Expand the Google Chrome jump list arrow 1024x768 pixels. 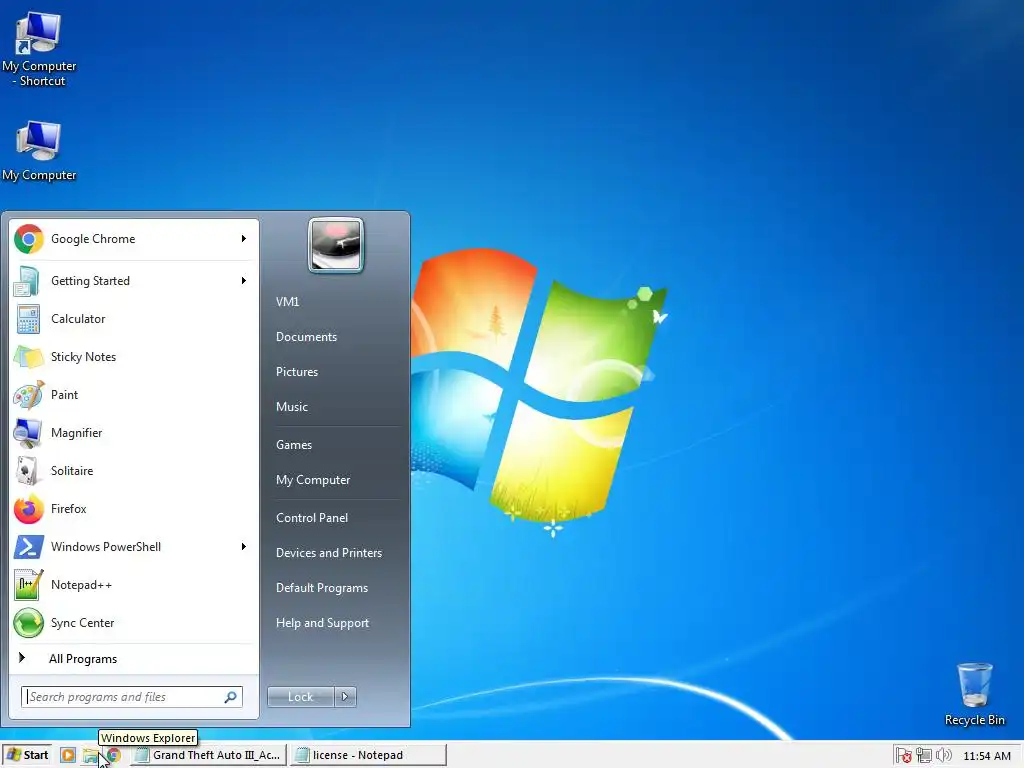244,239
